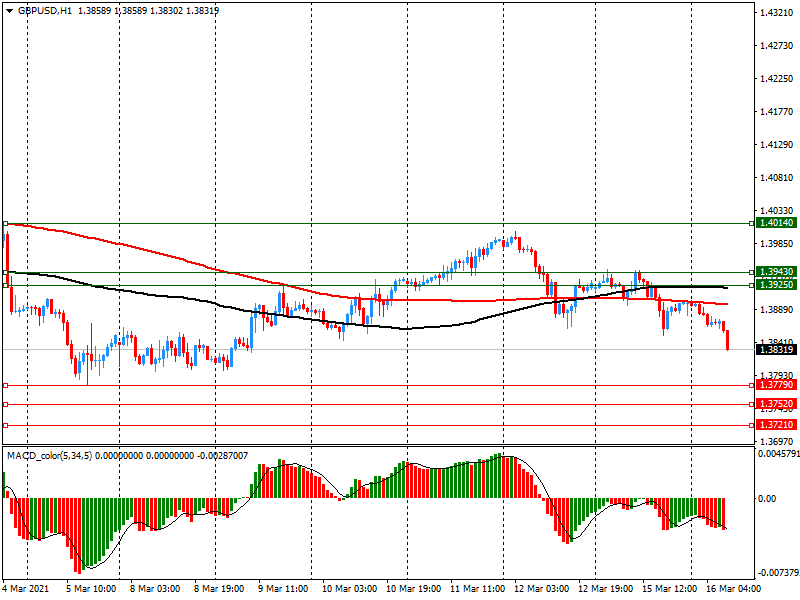Click the 1.42250 price scale value
This screenshot has height=600, width=800.
(777, 79)
